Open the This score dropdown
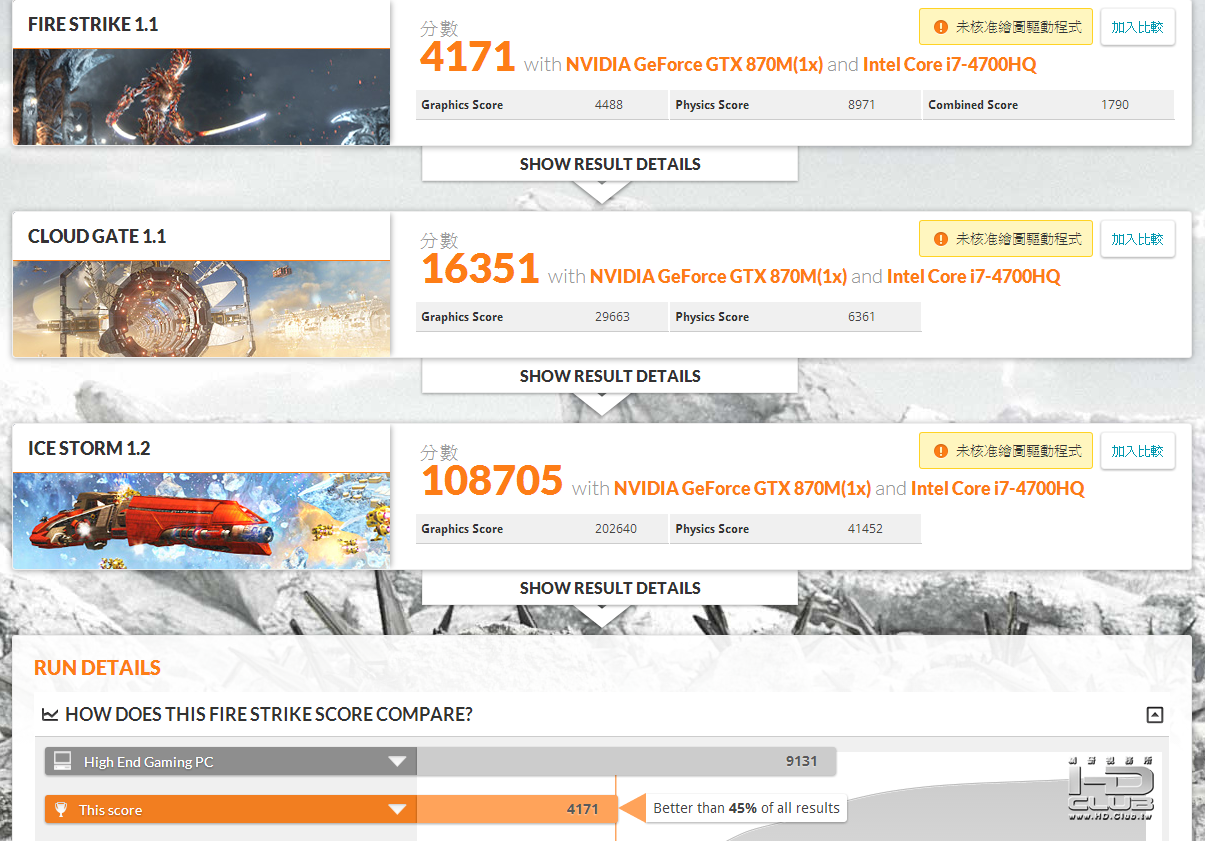1205x841 pixels. [397, 810]
